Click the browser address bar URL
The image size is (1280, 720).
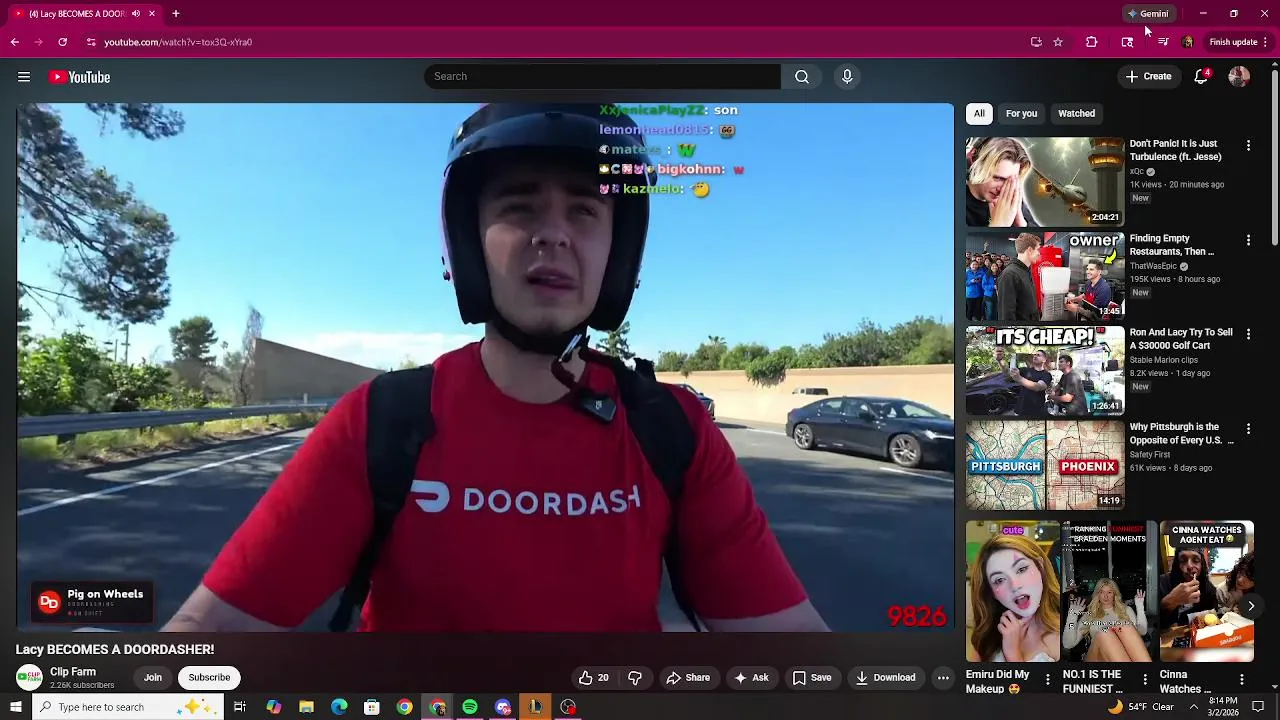point(178,42)
